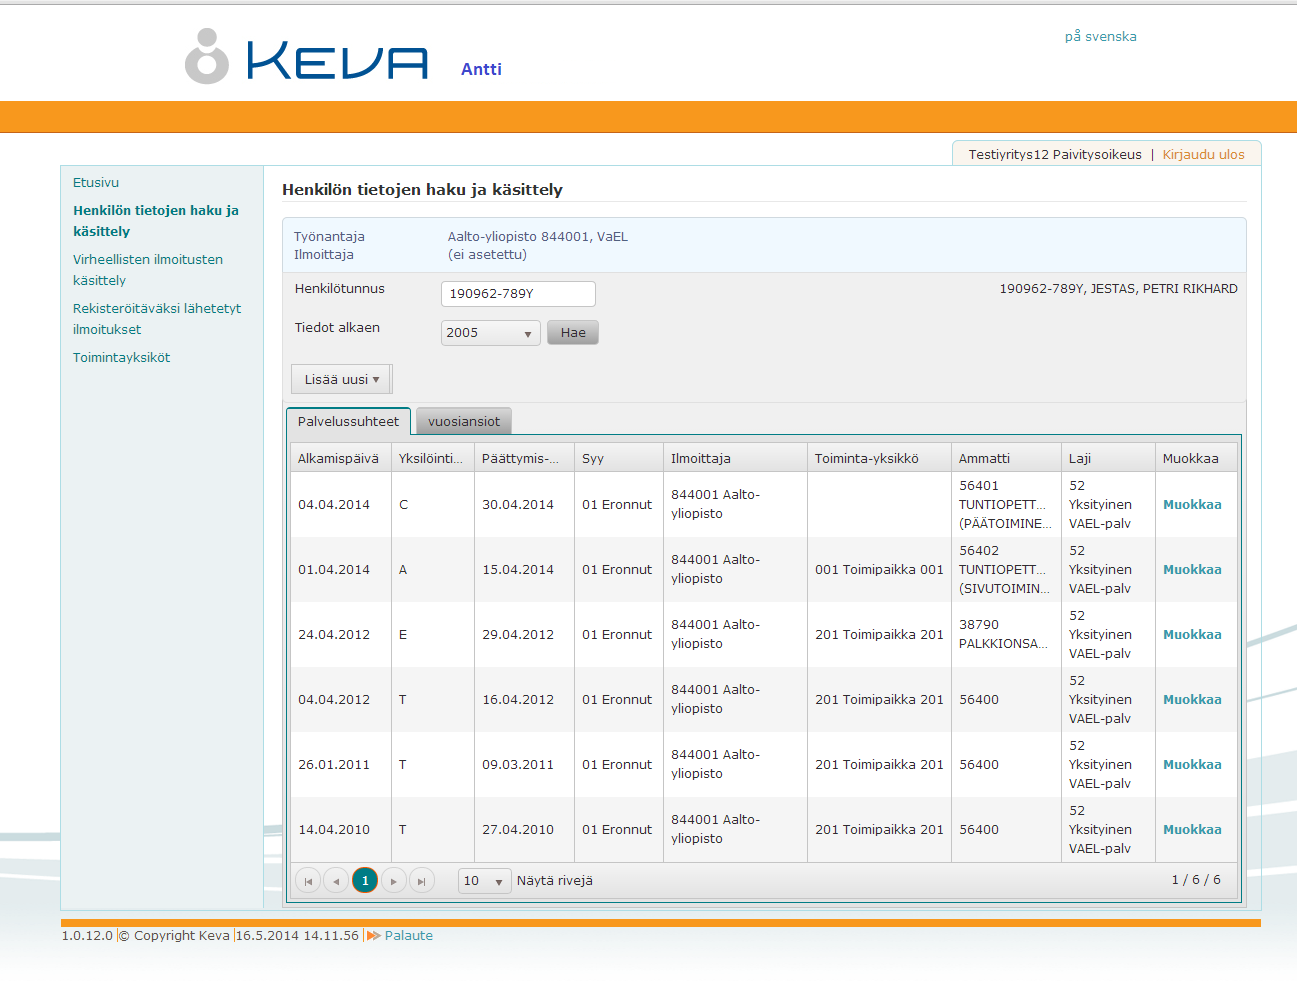Select 38790 PALKKIONSA... occupation cell

(x=1006, y=635)
